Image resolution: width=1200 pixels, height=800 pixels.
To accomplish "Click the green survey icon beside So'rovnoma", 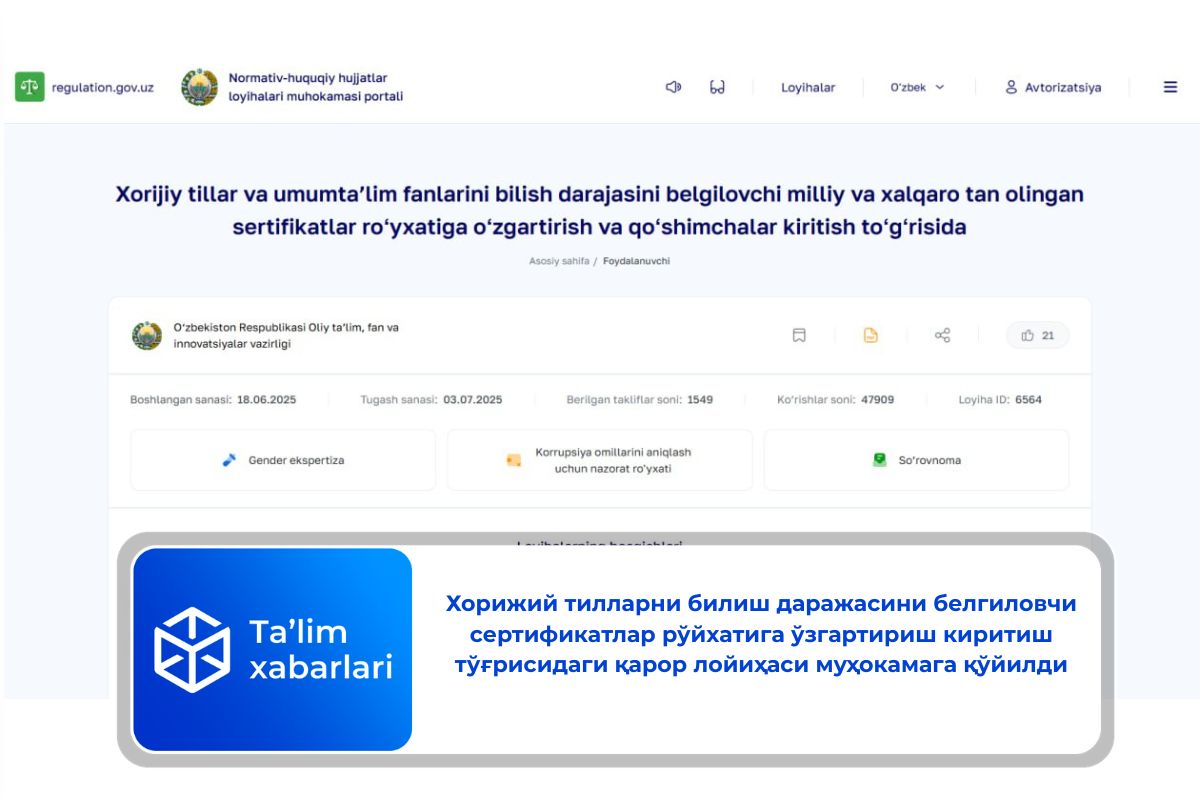I will click(x=879, y=460).
